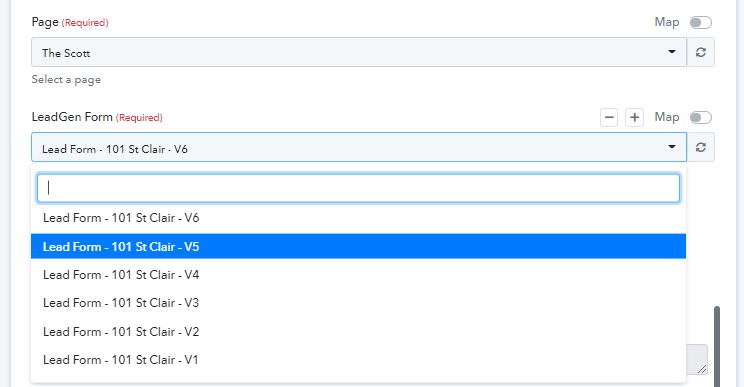Click the minus icon beside LeadGen Form
Image resolution: width=744 pixels, height=387 pixels.
point(609,117)
